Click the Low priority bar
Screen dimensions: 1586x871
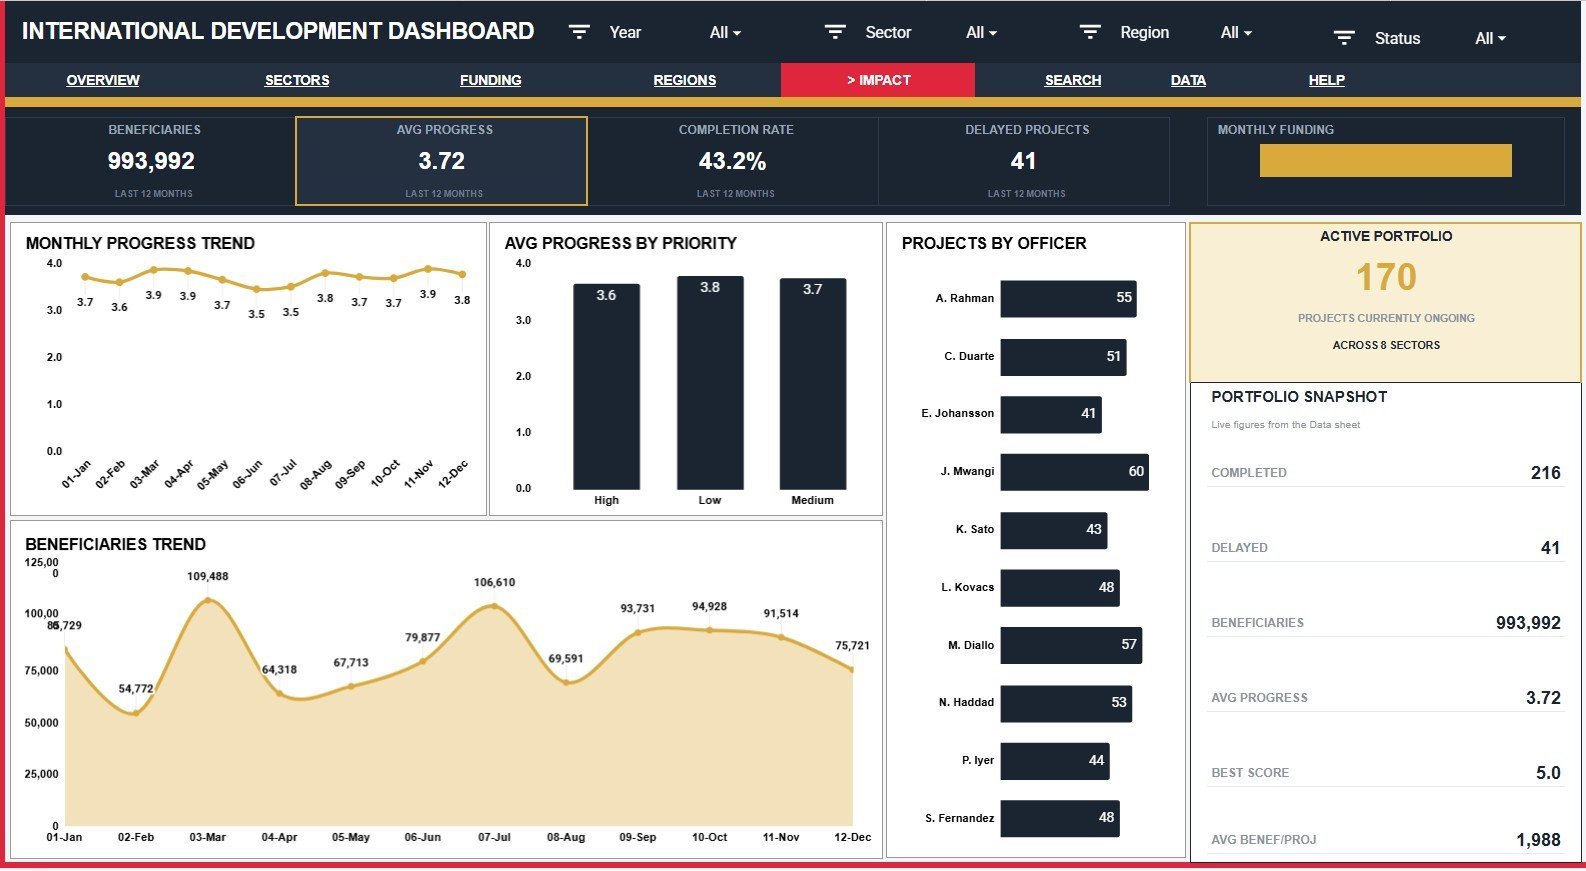pyautogui.click(x=710, y=382)
